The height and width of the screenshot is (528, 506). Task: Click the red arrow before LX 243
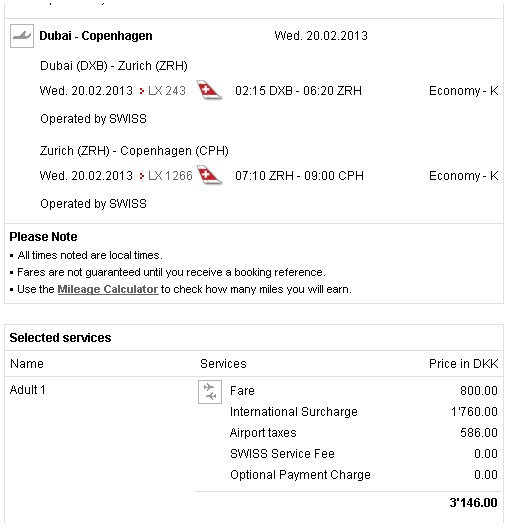click(142, 91)
